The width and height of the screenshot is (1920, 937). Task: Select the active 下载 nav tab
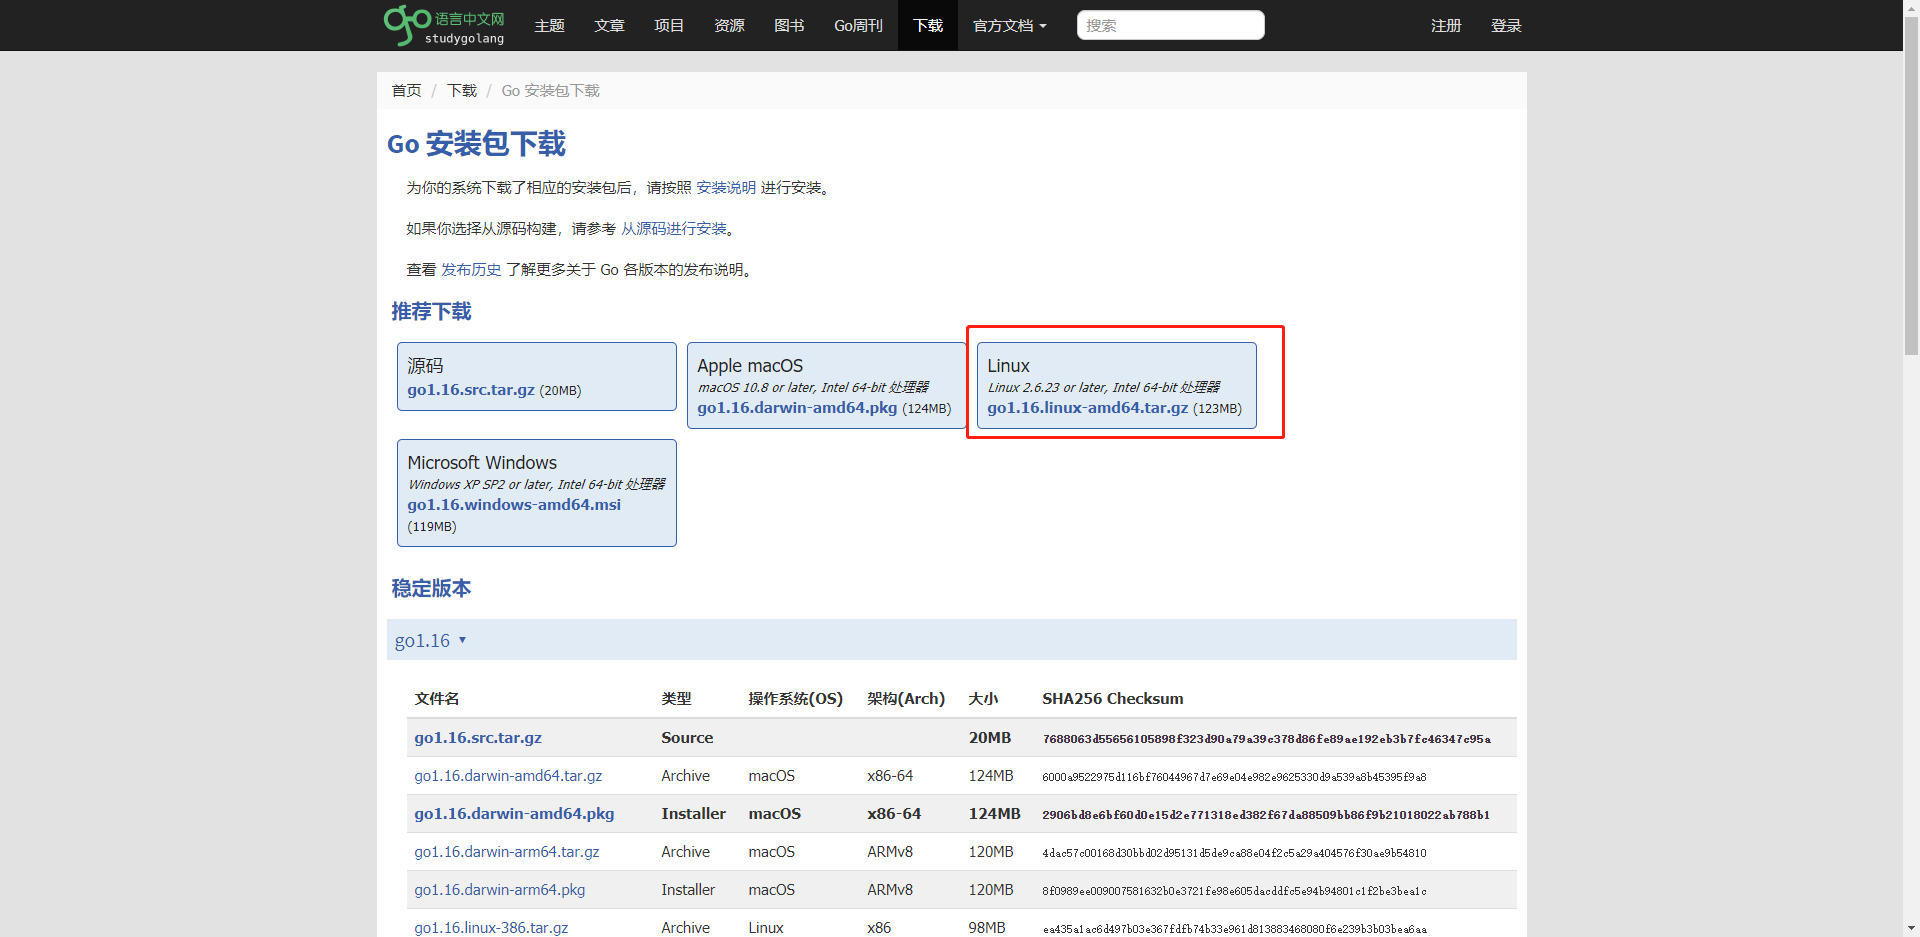pyautogui.click(x=928, y=25)
